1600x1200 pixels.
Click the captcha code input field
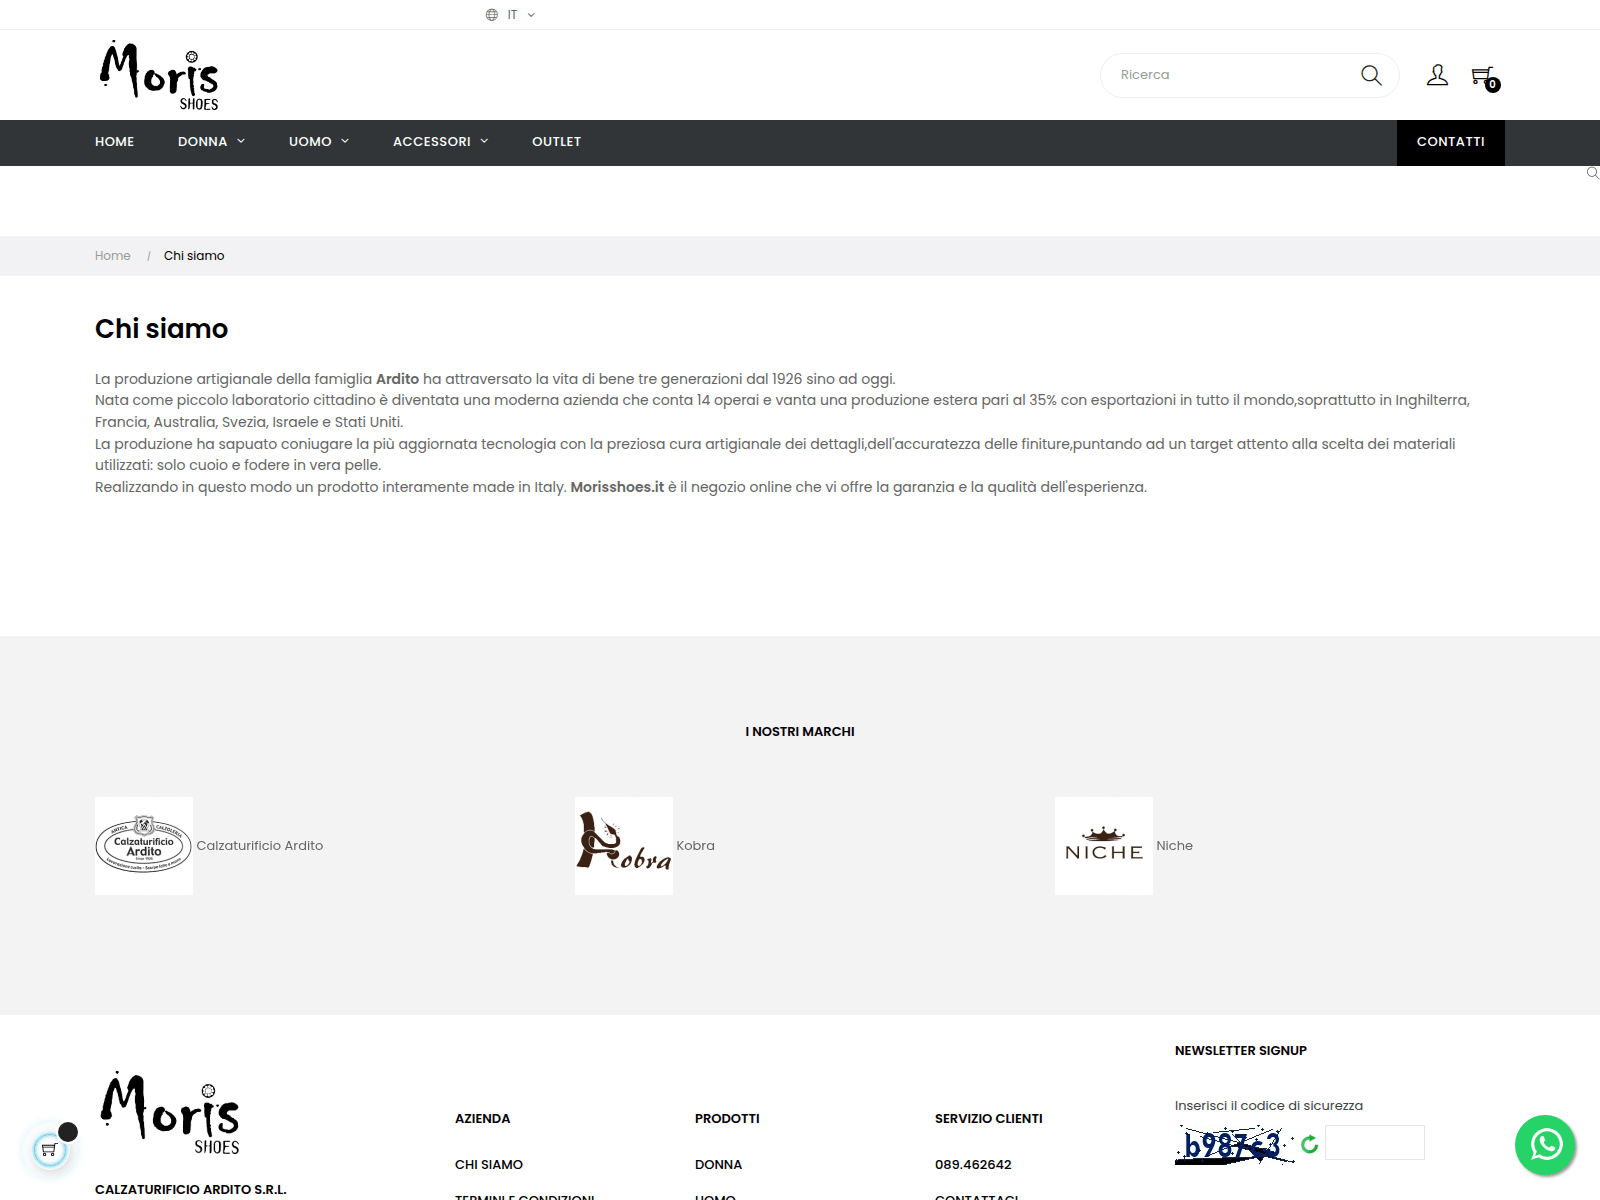1375,1143
